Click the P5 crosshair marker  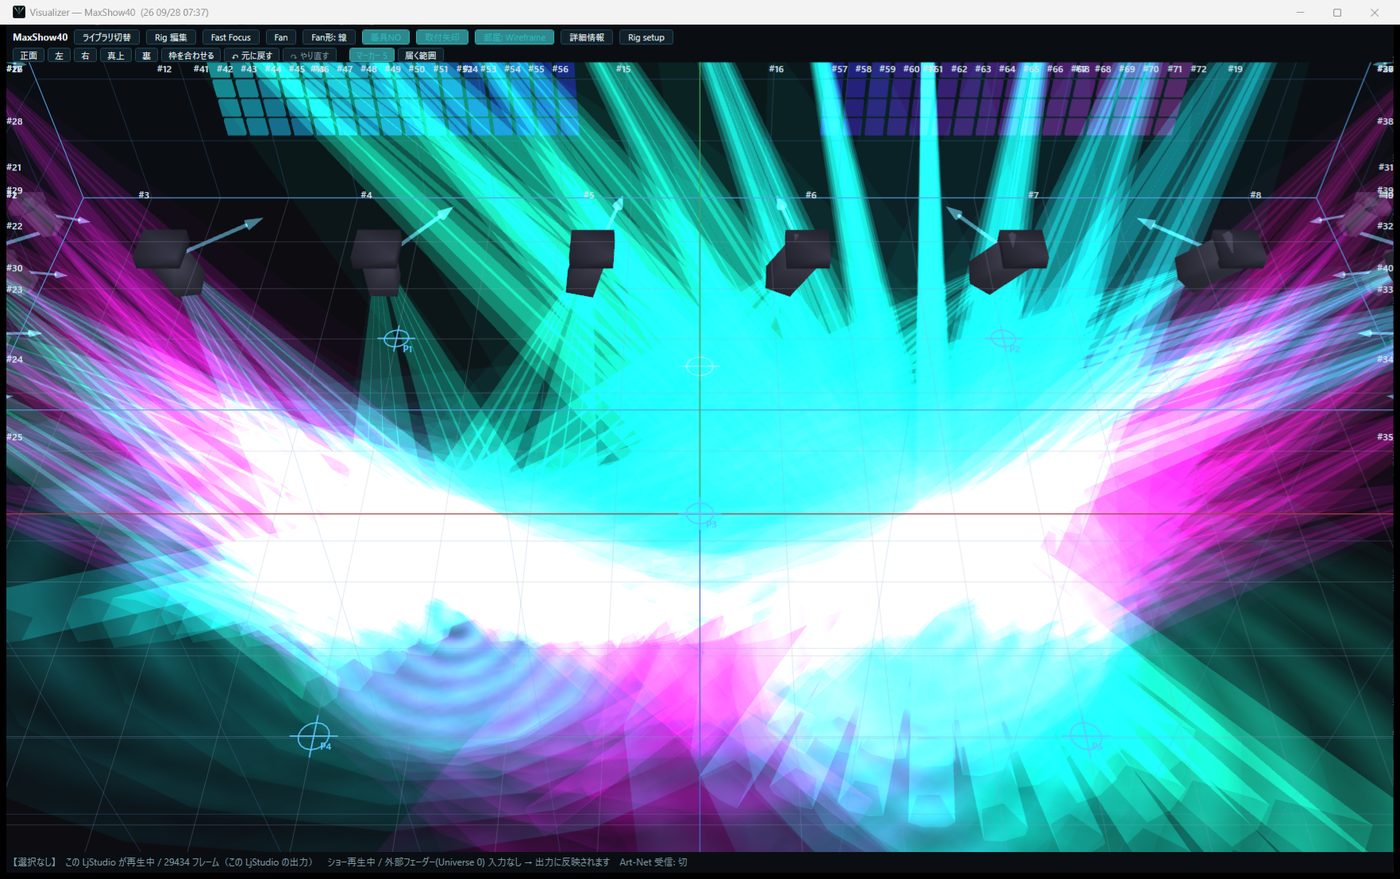click(1085, 737)
